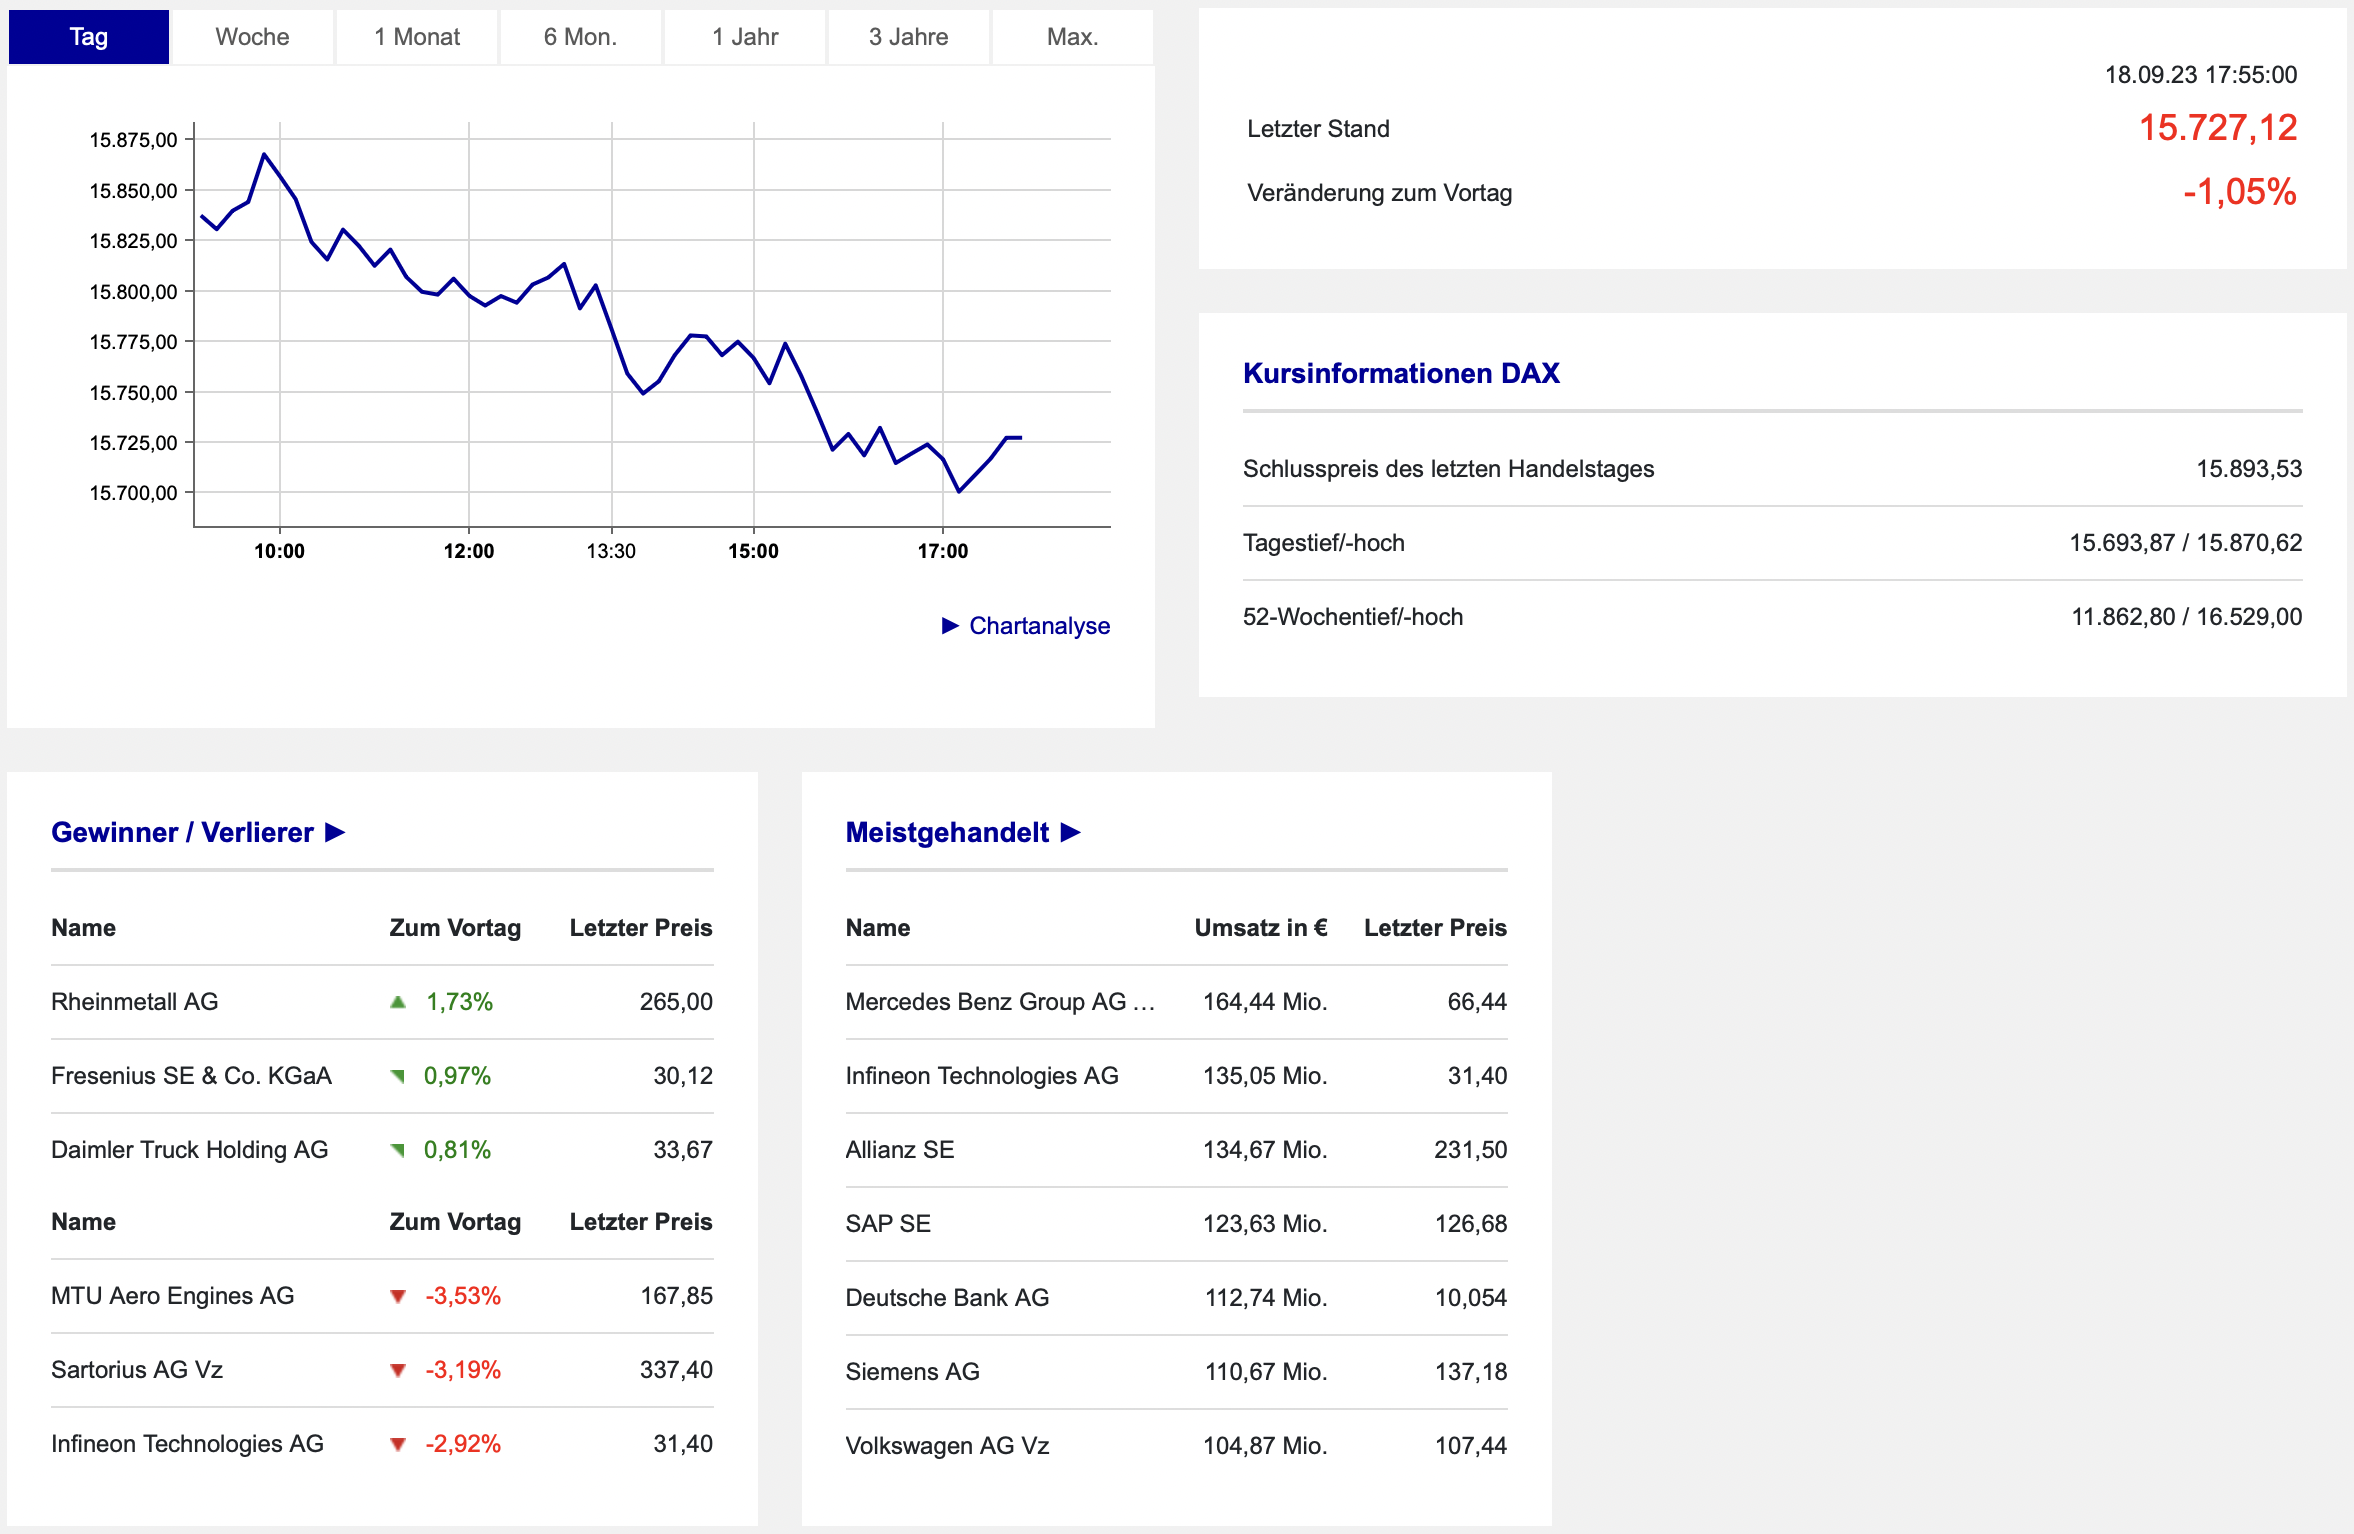Click red down arrow next to MTU Aero Engines
The width and height of the screenshot is (2354, 1534).
398,1297
